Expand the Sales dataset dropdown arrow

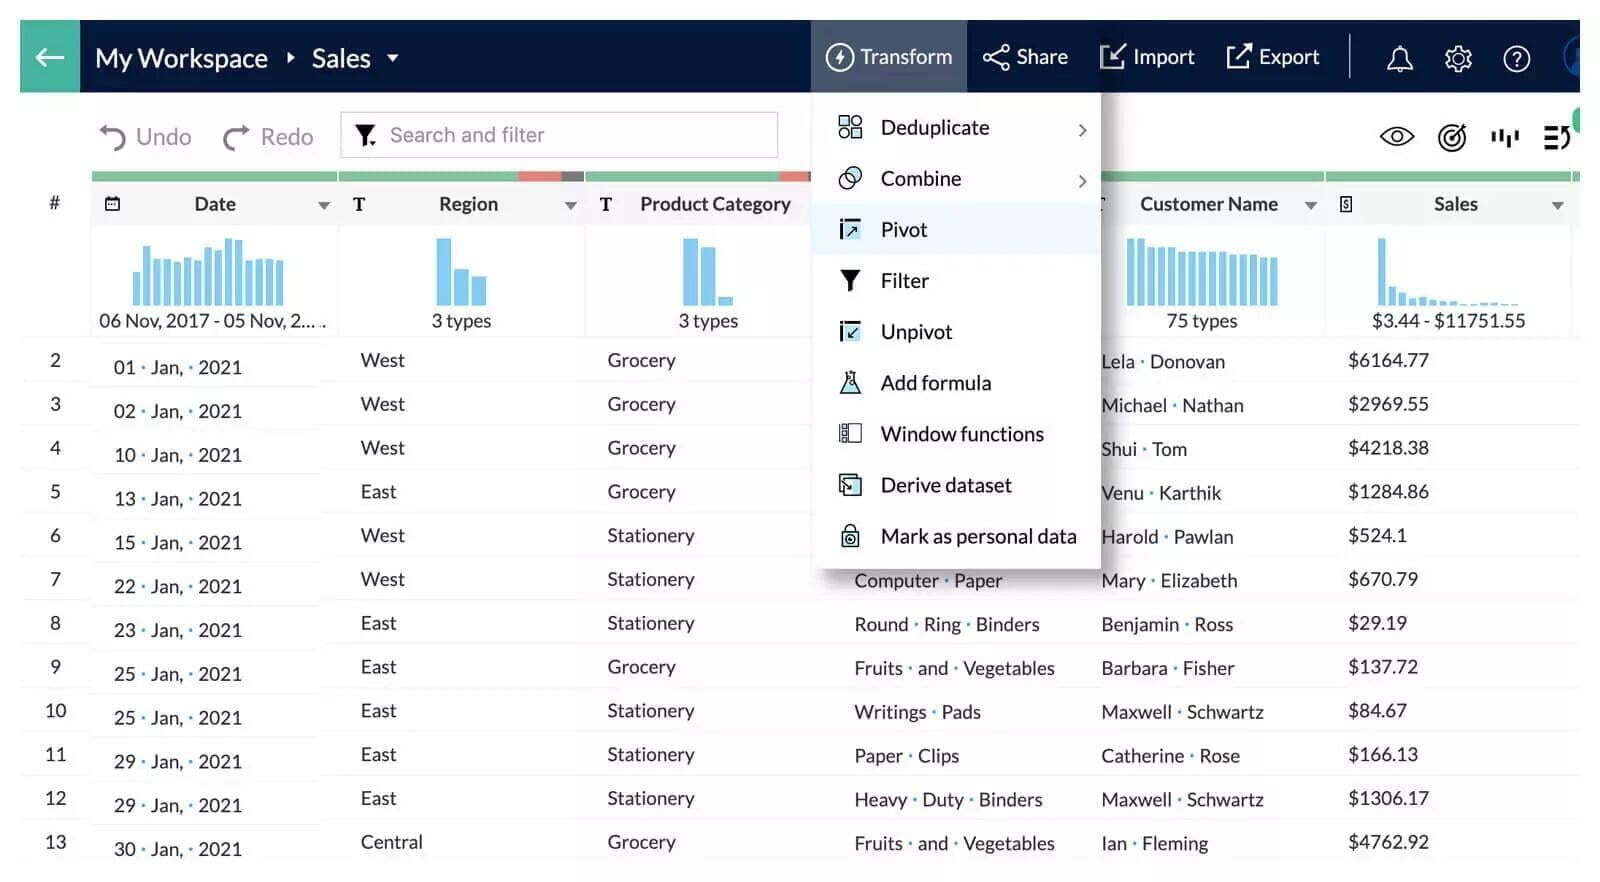(393, 58)
